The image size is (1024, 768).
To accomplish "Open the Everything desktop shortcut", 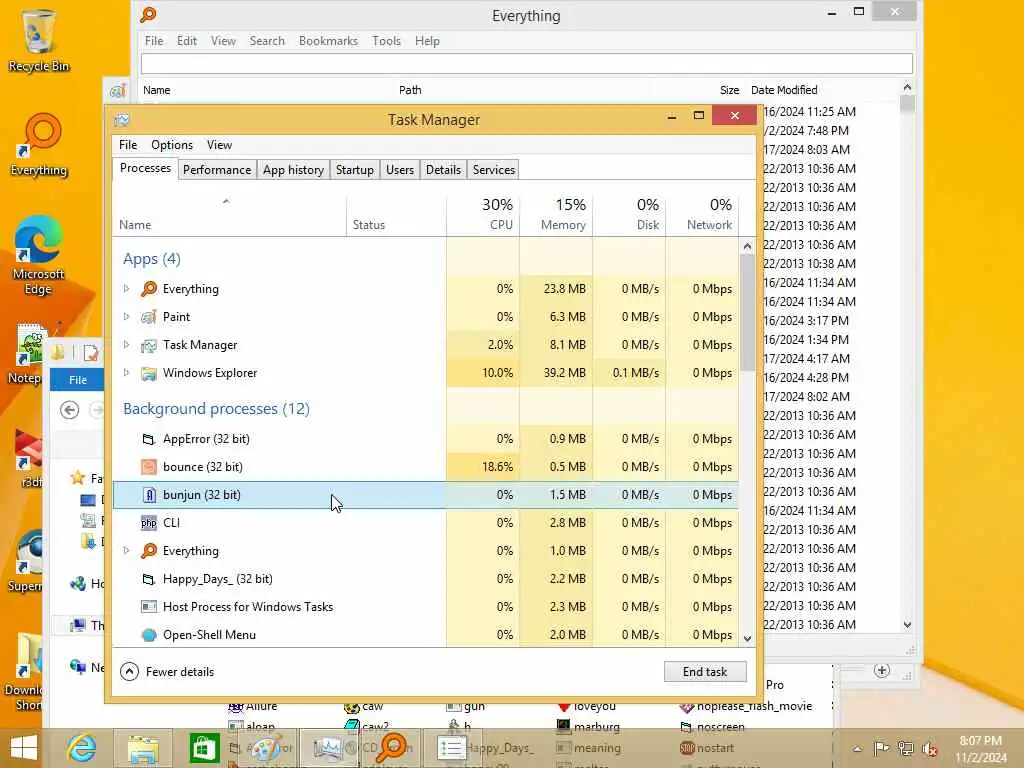I will (39, 145).
